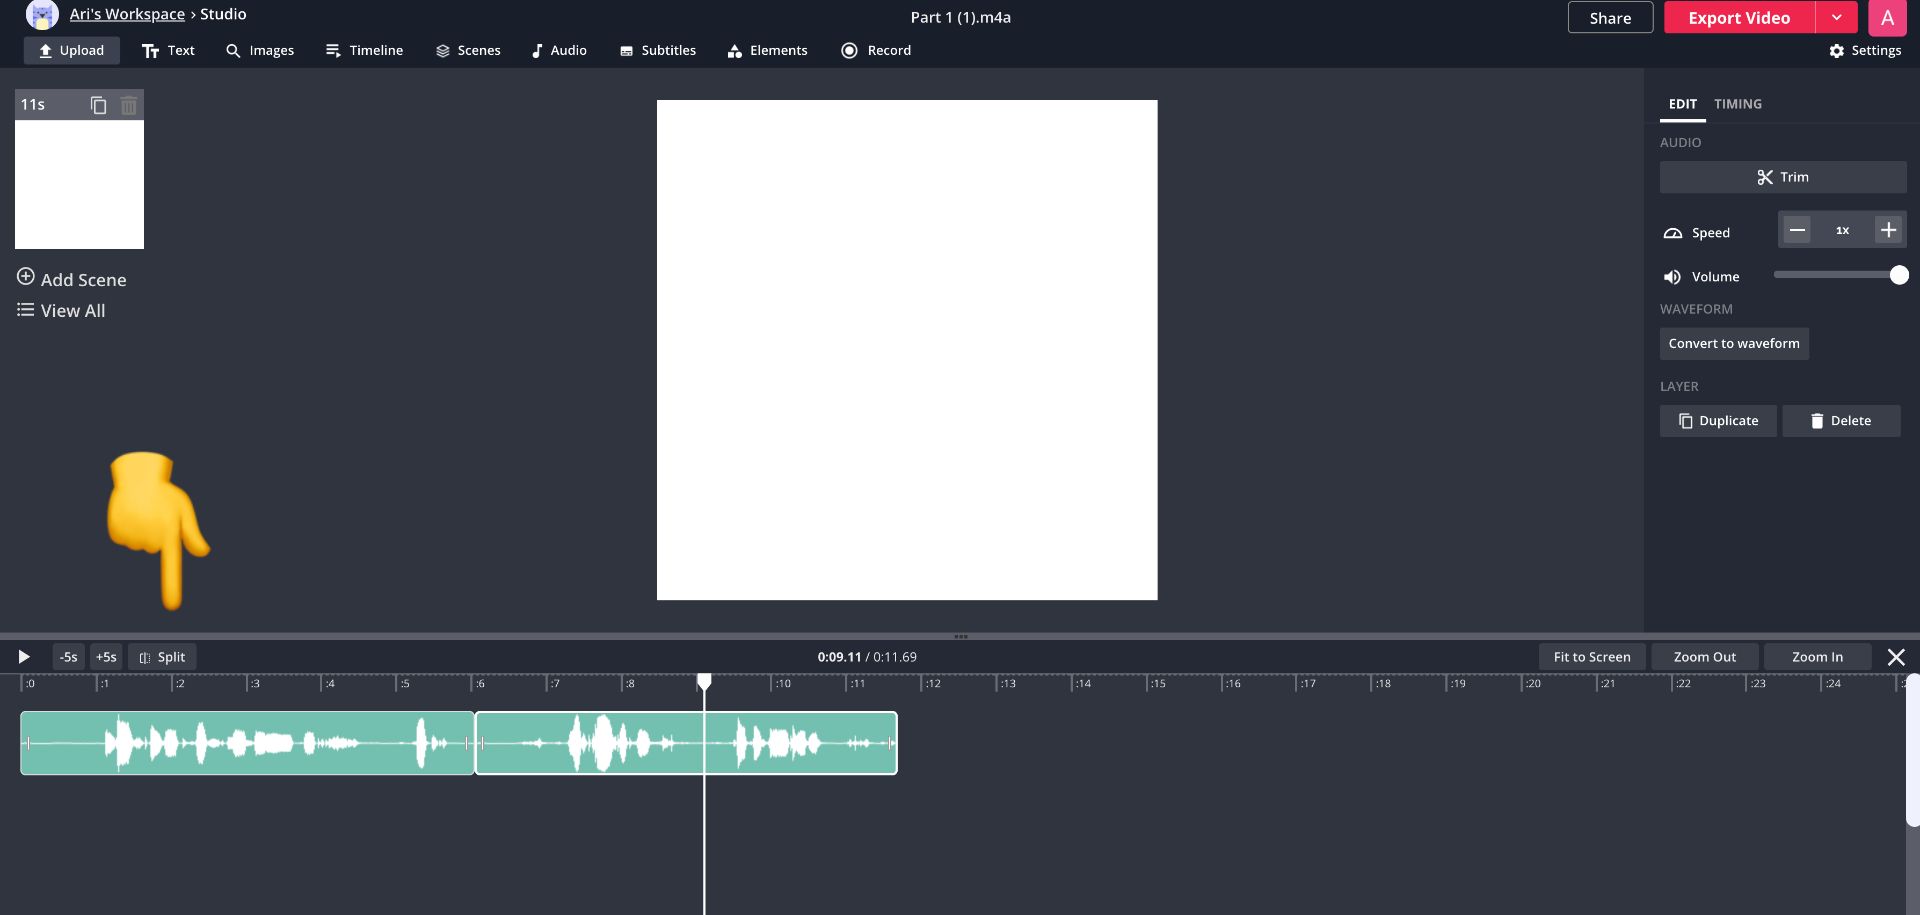Open the Subtitles menu
1920x915 pixels.
coord(657,51)
